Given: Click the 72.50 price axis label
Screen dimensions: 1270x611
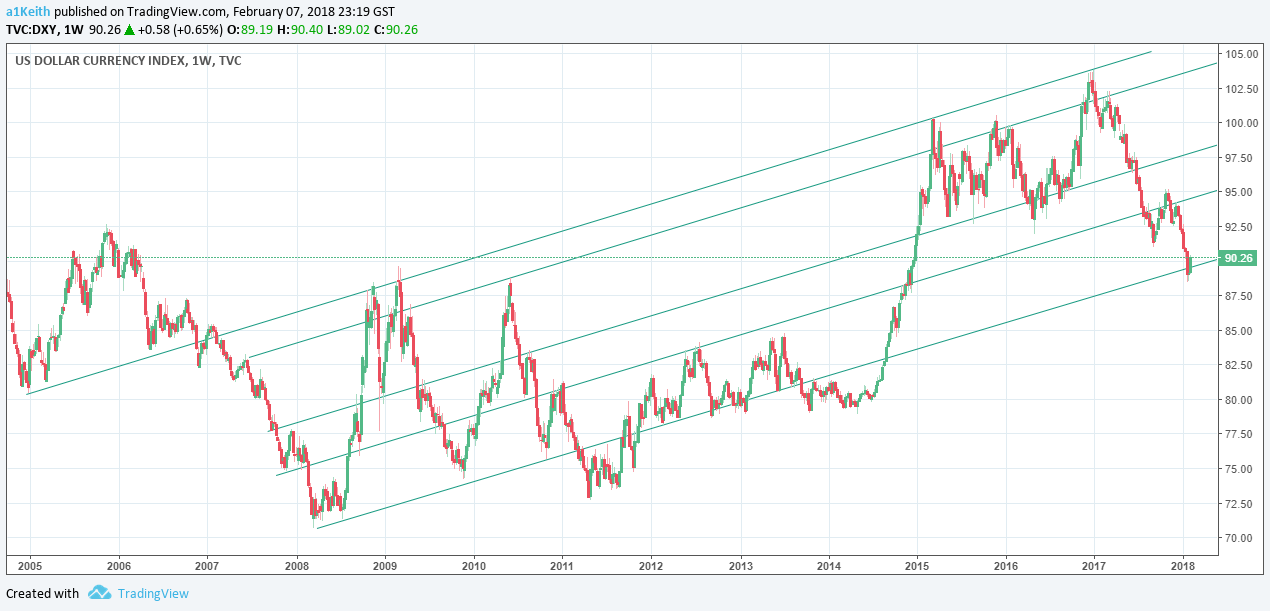Looking at the screenshot, I should coord(1238,504).
